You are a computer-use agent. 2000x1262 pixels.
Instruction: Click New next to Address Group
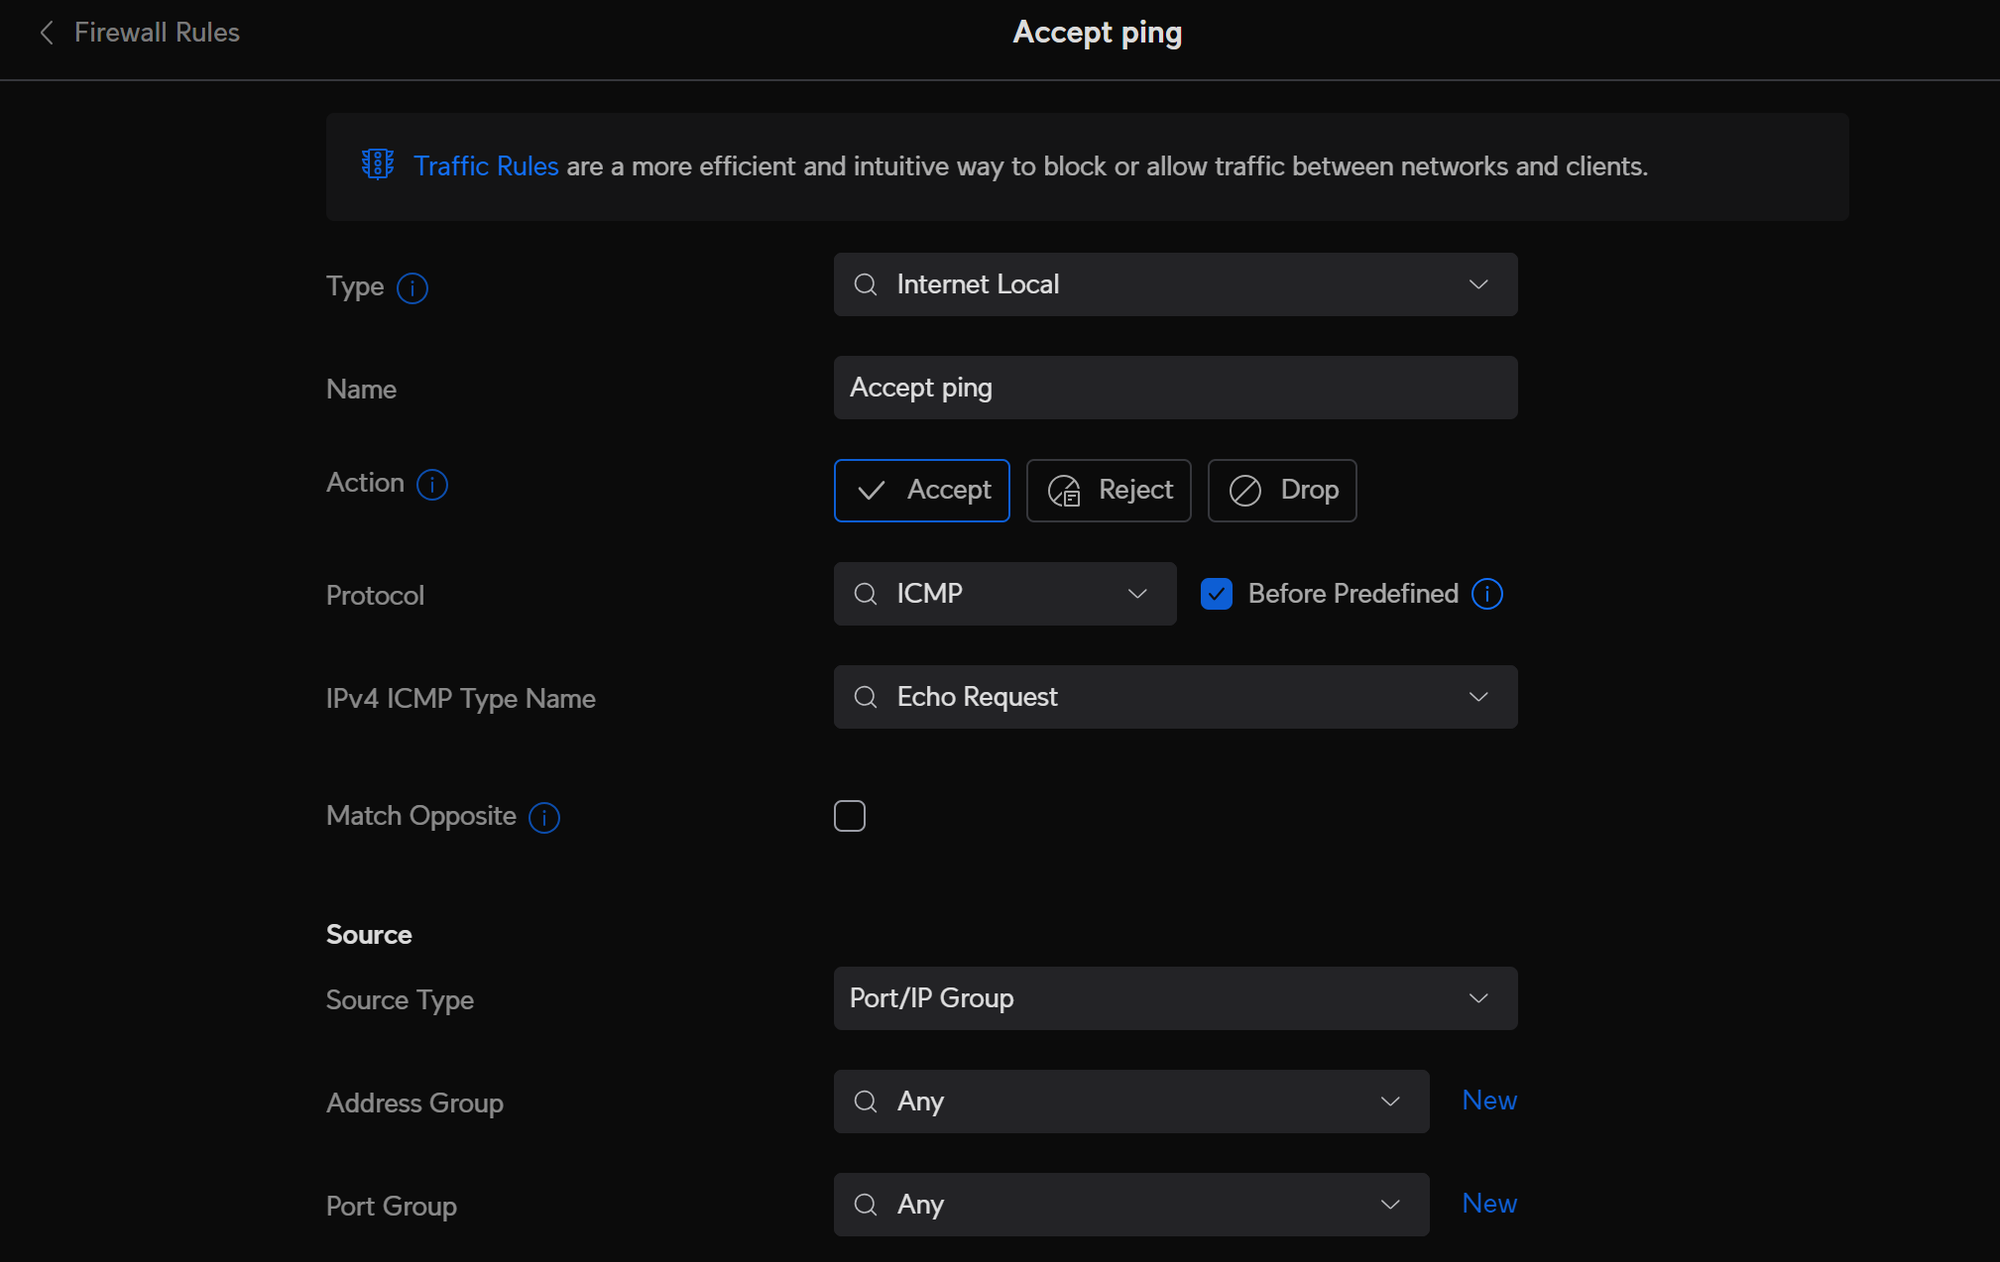tap(1488, 1101)
